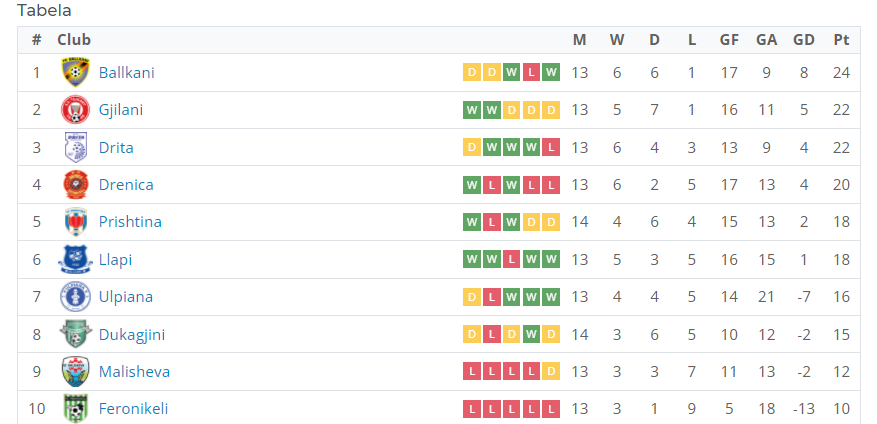The width and height of the screenshot is (877, 424).
Task: Click the Feronikeli club crest icon
Action: pos(76,409)
